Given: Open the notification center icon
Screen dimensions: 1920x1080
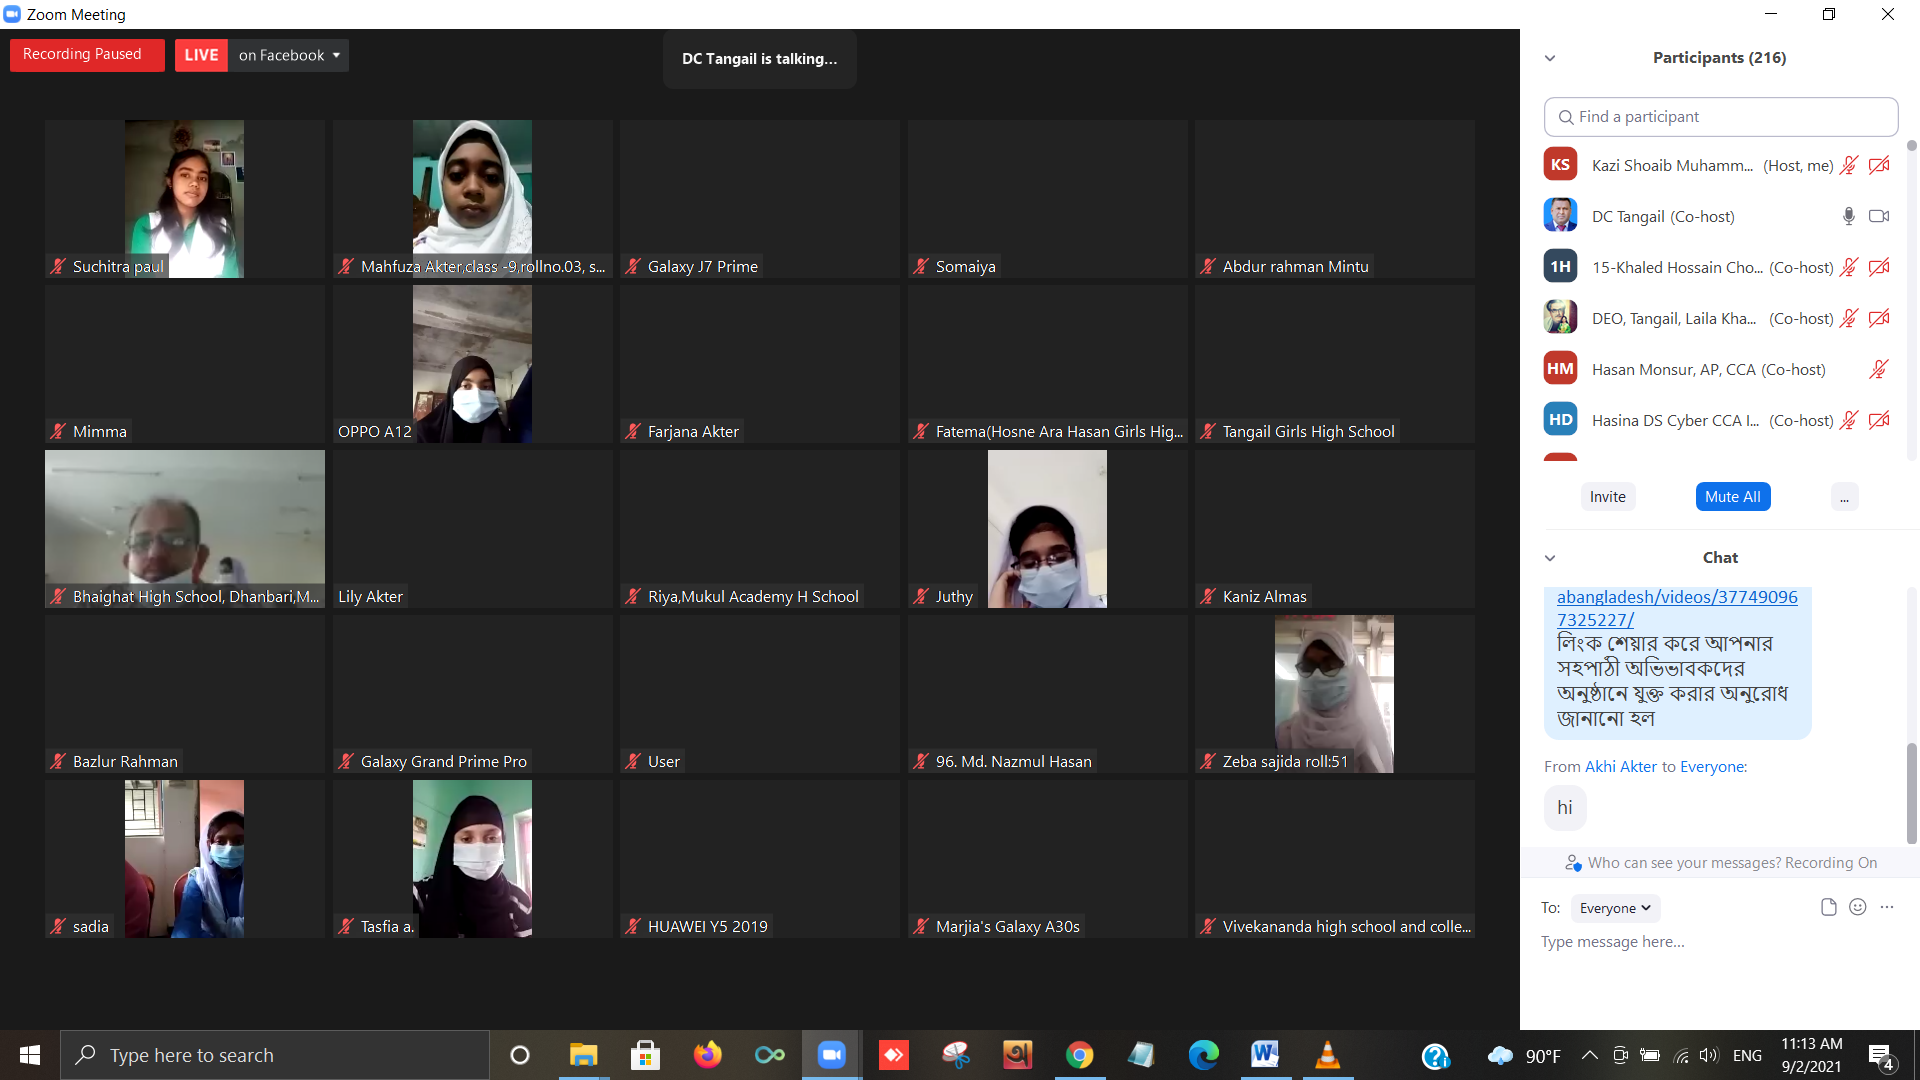Looking at the screenshot, I should point(1881,1056).
